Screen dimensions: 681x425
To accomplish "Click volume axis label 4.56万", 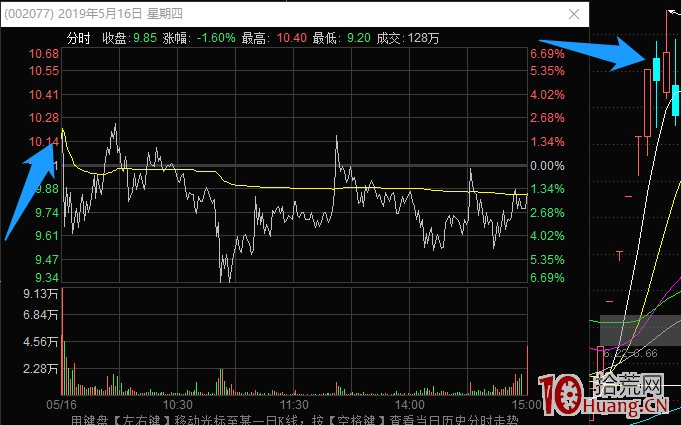I will point(40,342).
